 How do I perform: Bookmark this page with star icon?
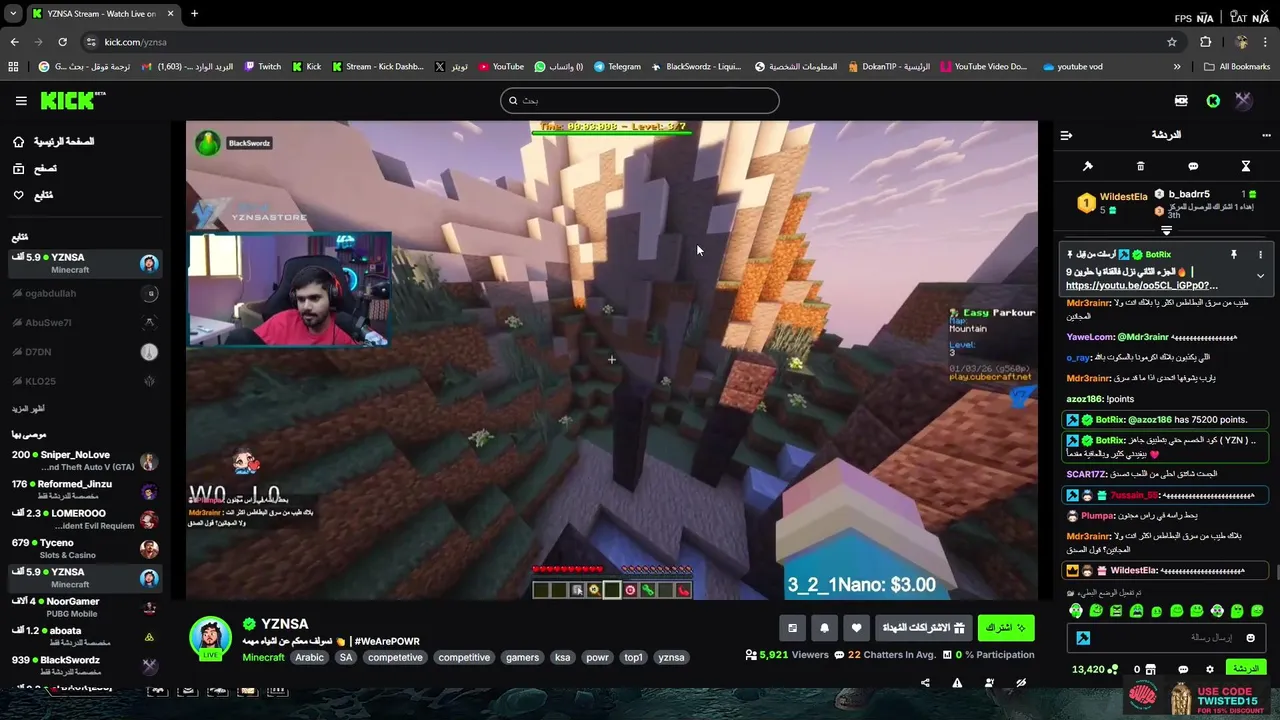(x=1172, y=42)
